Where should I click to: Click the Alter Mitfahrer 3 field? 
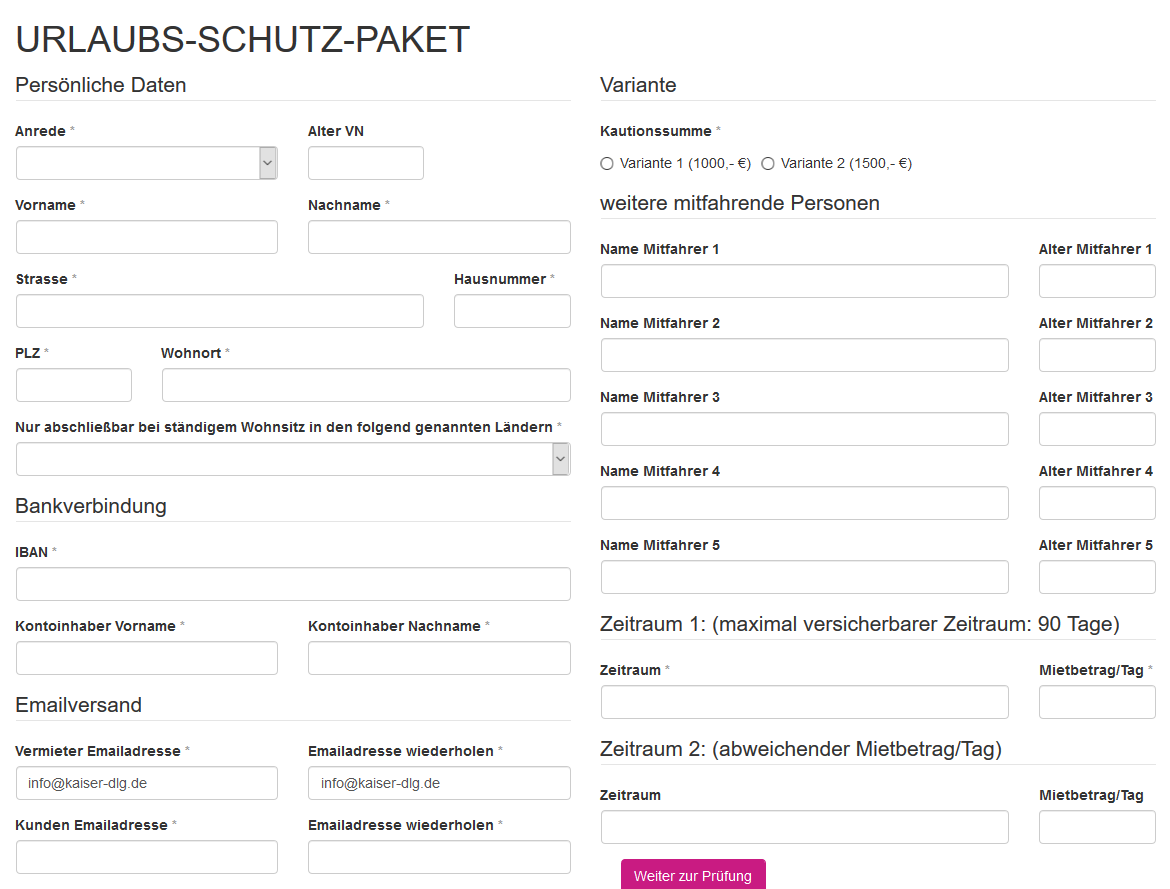(x=1097, y=429)
